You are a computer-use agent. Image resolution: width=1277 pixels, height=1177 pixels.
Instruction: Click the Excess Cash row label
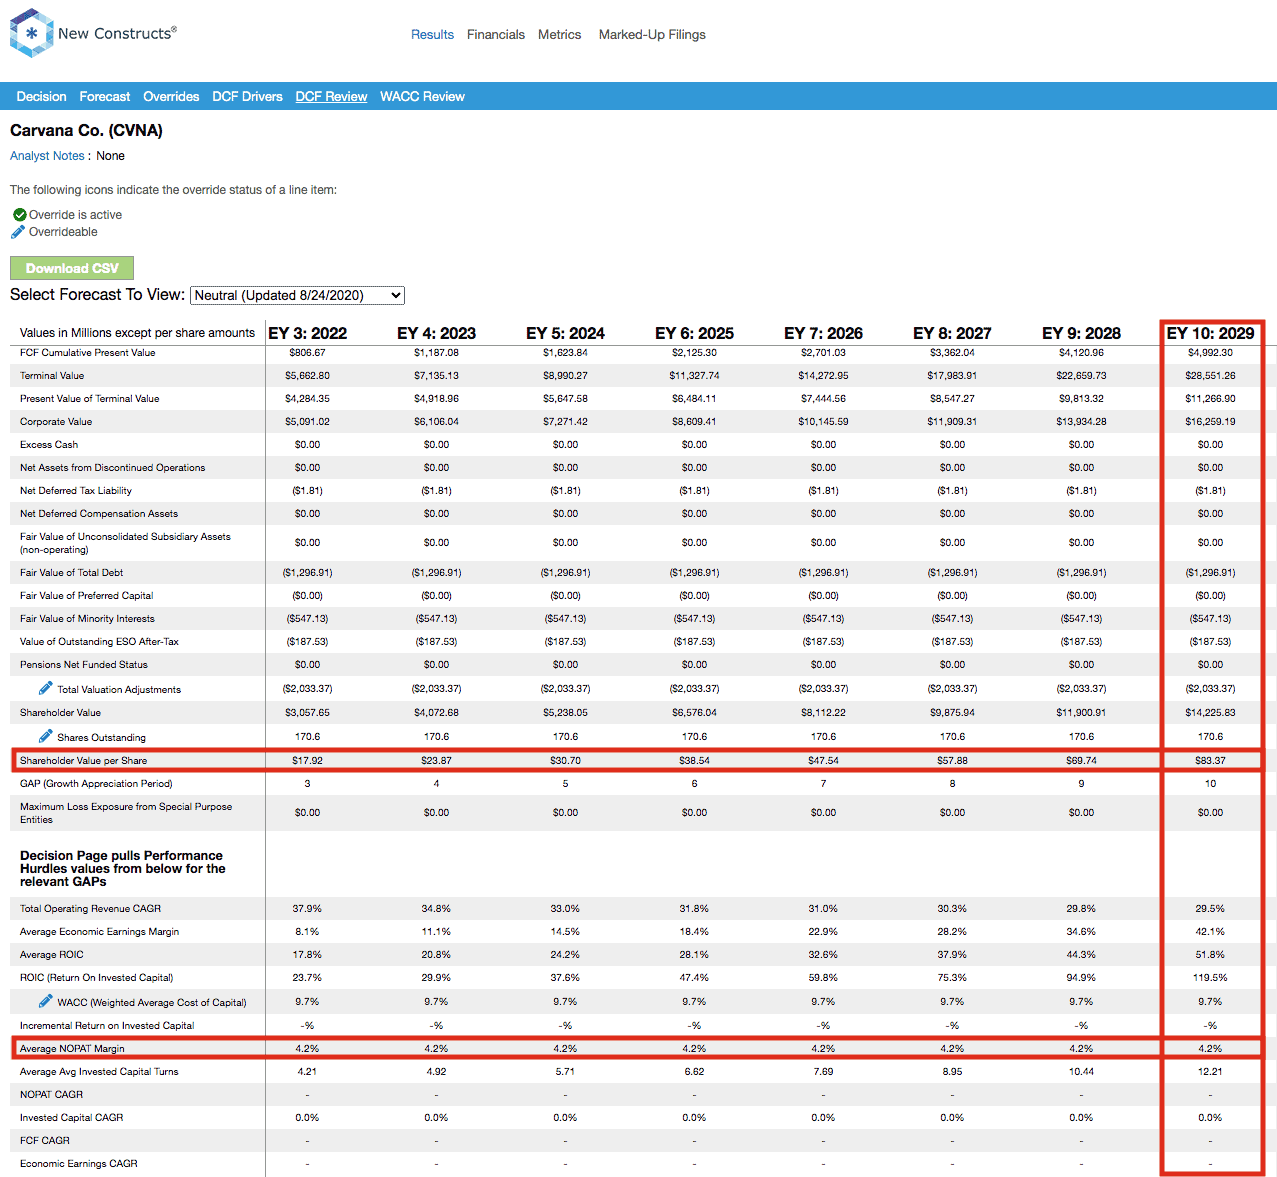pyautogui.click(x=49, y=445)
